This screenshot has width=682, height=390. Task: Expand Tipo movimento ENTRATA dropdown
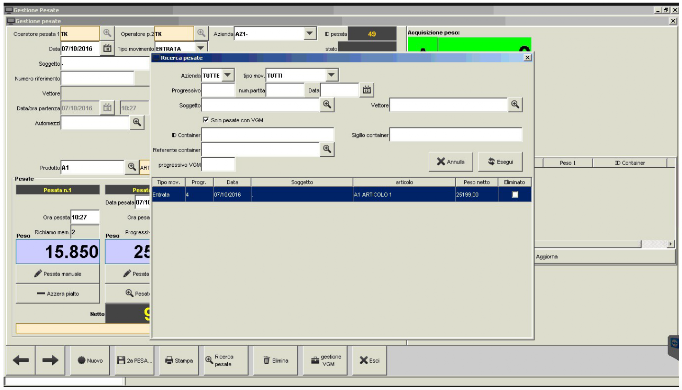pos(201,48)
